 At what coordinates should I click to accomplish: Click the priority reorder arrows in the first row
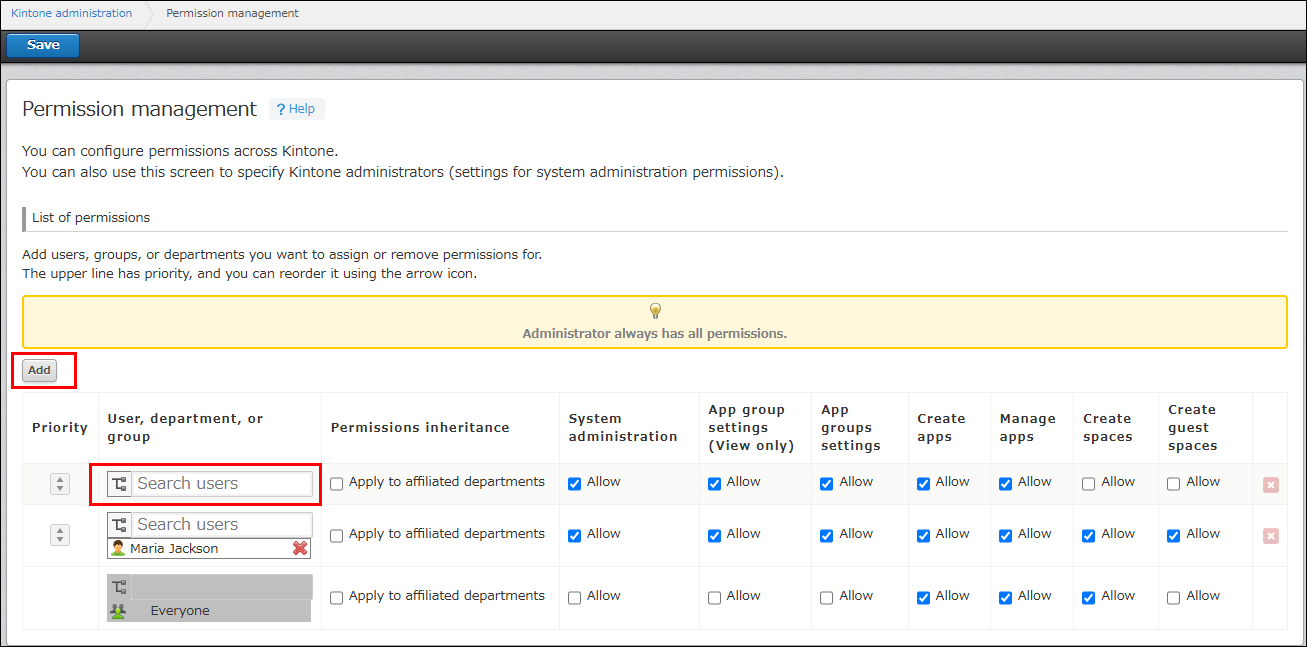click(x=59, y=483)
